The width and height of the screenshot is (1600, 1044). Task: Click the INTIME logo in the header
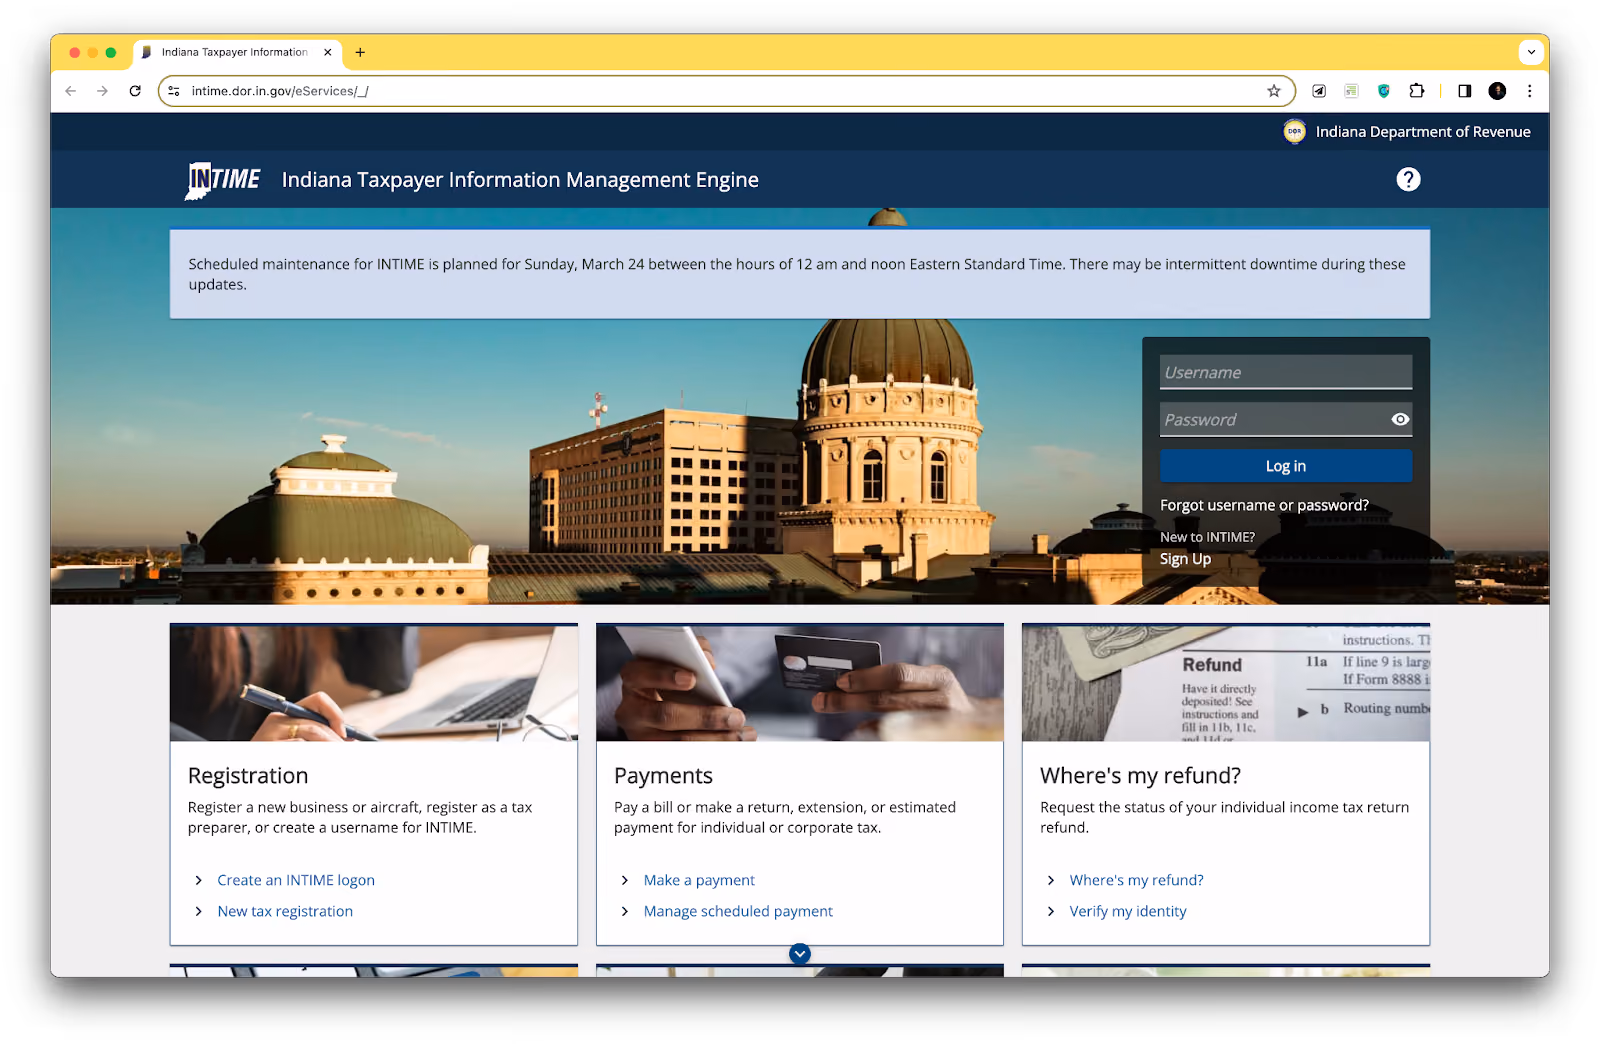pos(223,180)
